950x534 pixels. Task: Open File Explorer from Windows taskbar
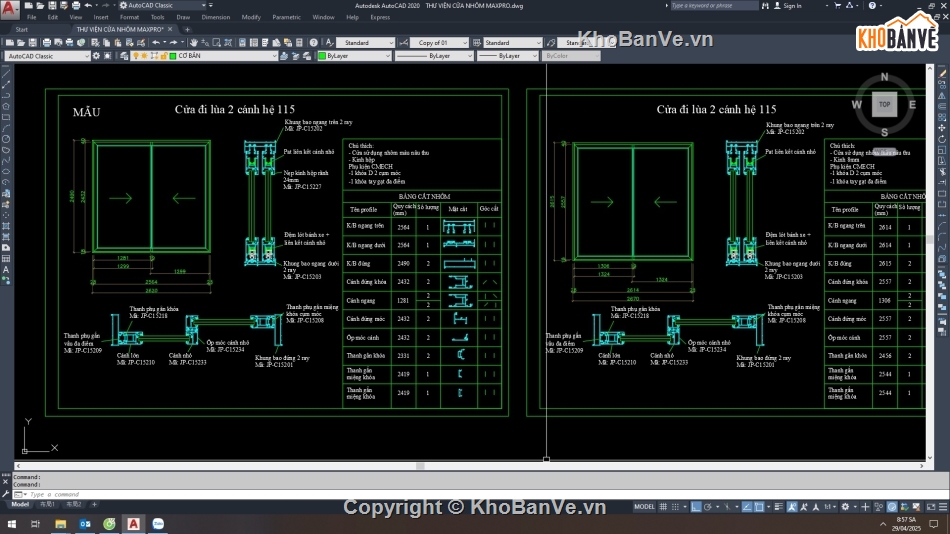61,524
